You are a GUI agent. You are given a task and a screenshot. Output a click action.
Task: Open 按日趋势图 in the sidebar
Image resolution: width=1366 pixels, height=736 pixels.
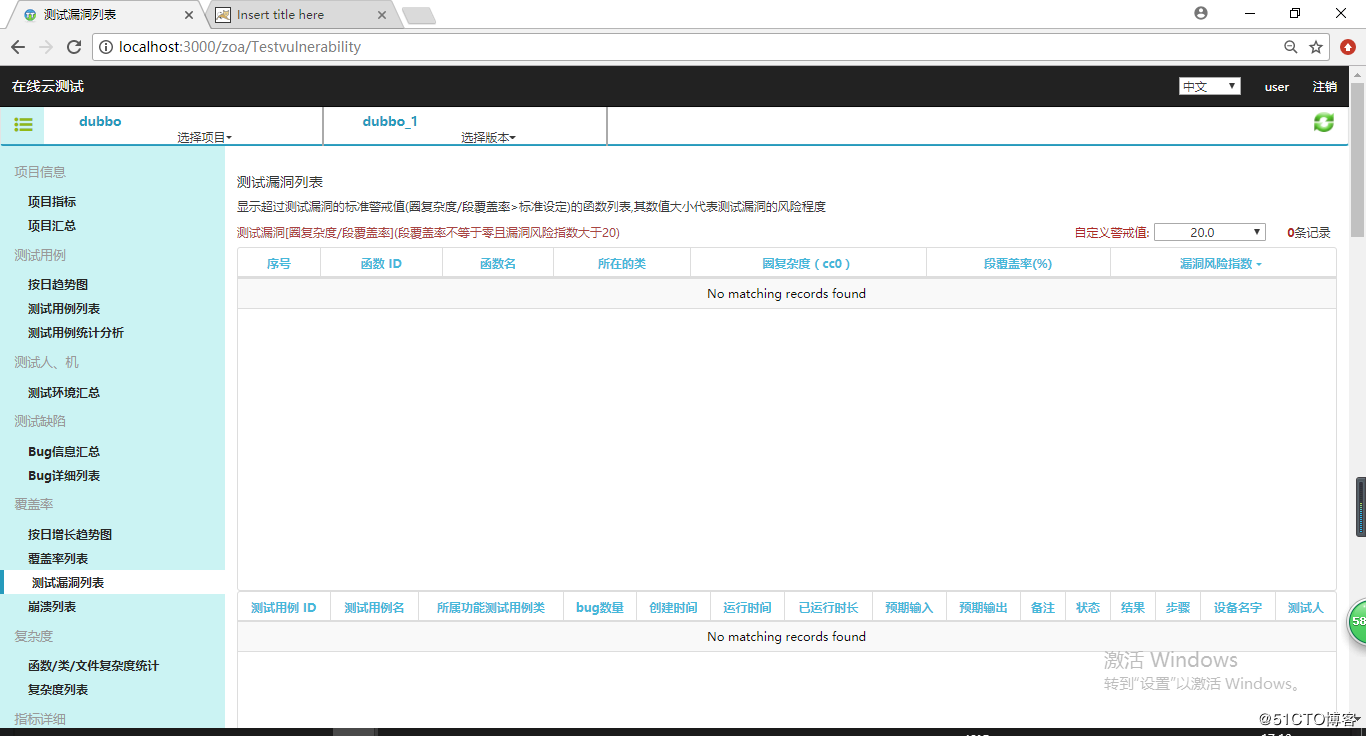click(58, 285)
